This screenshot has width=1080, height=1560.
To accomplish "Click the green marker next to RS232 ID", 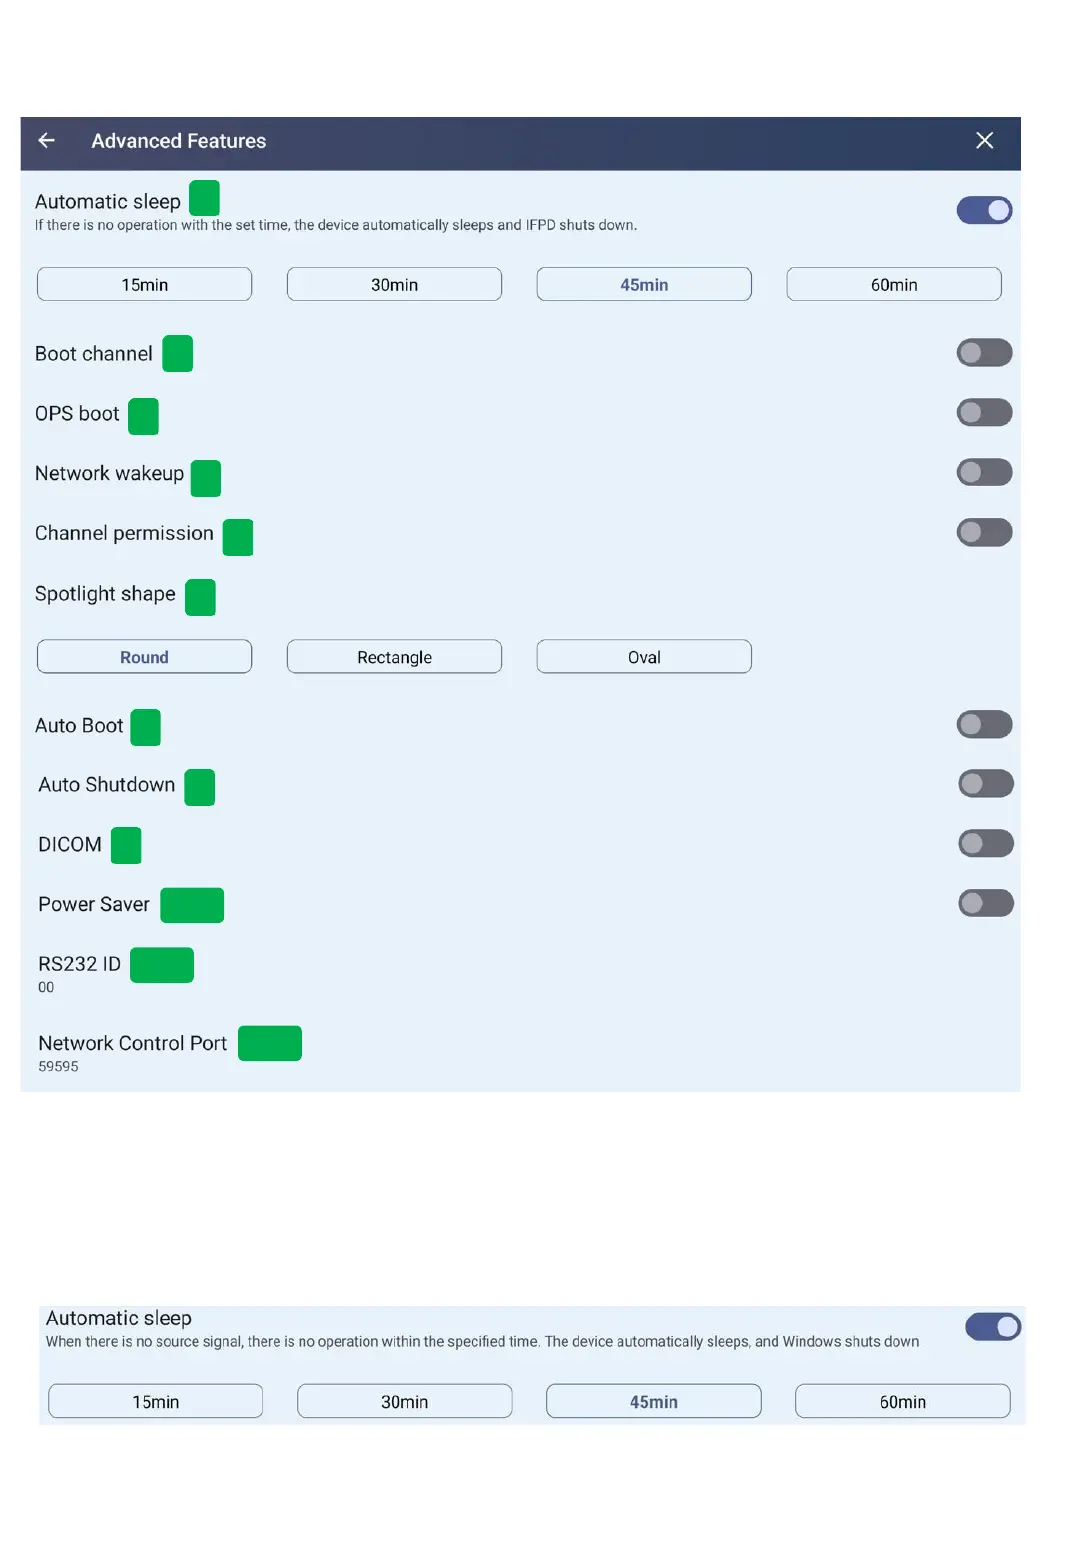I will pos(162,965).
